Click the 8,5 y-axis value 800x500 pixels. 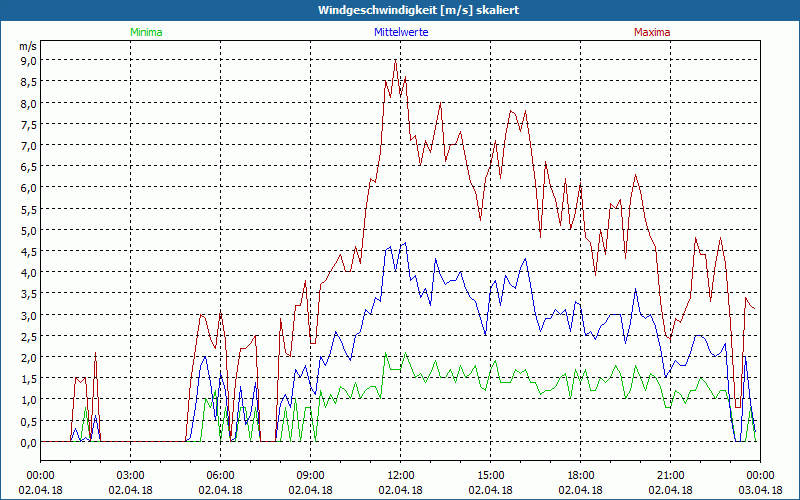click(28, 82)
